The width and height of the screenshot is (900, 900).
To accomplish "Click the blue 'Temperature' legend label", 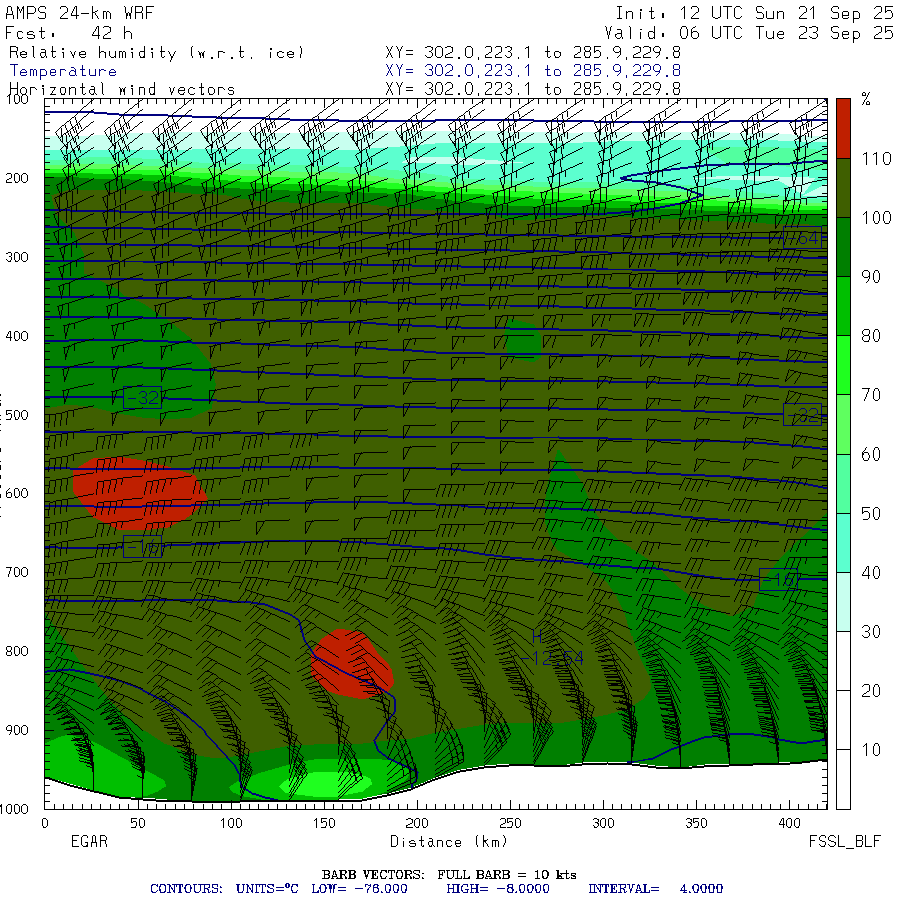I will pyautogui.click(x=63, y=71).
